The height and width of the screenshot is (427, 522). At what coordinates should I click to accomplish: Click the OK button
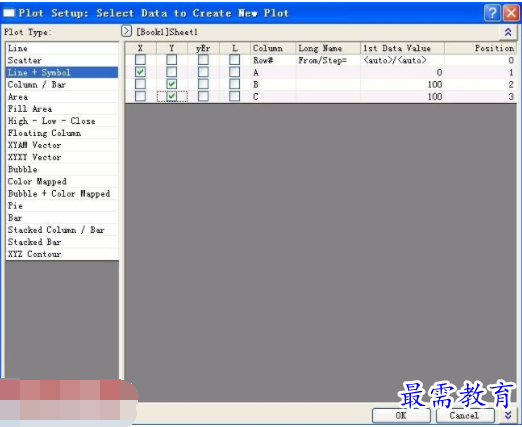pyautogui.click(x=401, y=415)
